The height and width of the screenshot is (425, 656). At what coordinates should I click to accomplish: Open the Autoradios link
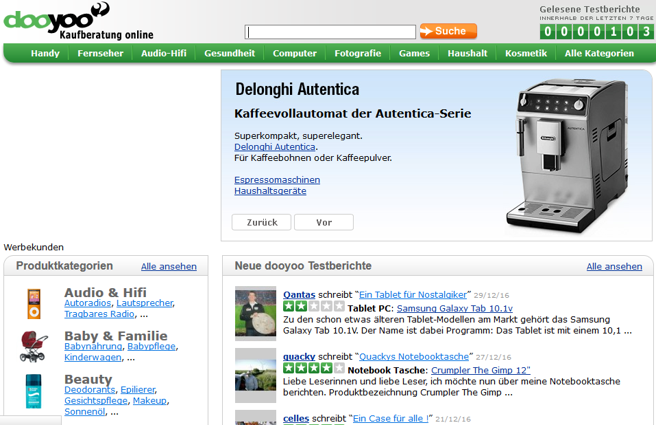tap(88, 303)
